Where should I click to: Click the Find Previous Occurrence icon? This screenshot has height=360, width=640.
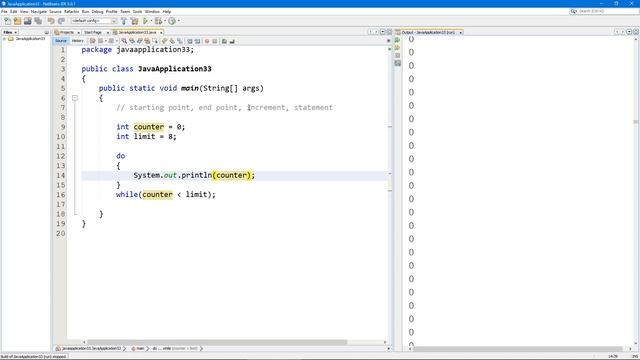pyautogui.click(x=132, y=41)
